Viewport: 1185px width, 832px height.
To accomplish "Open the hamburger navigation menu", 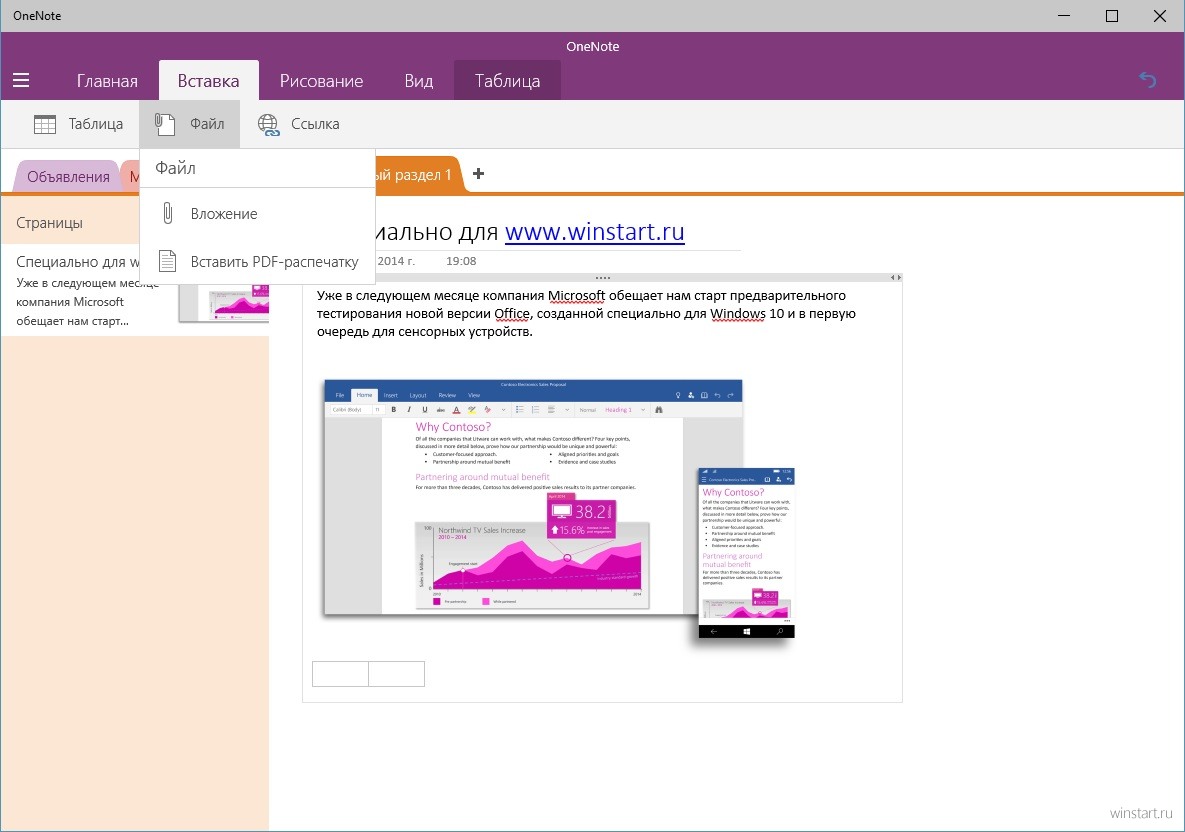I will (x=21, y=80).
